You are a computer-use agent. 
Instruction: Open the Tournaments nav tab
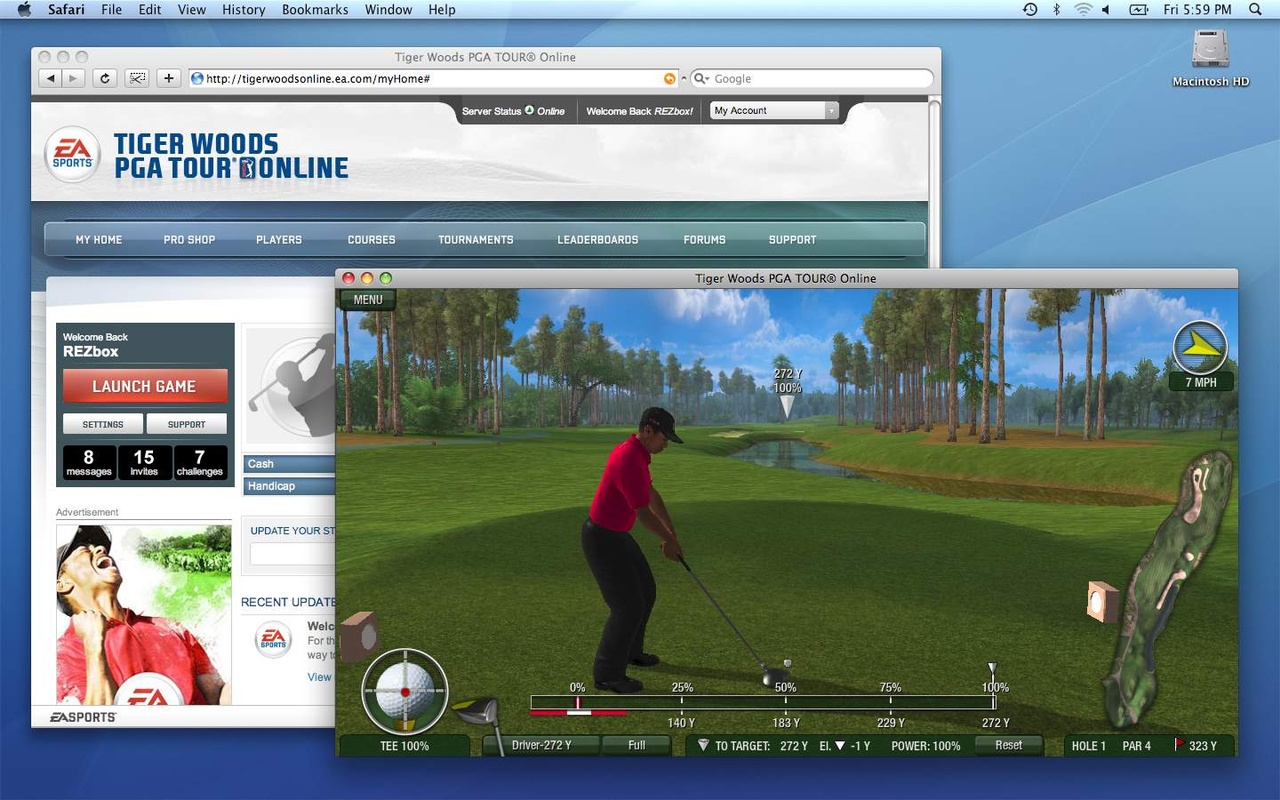[475, 240]
